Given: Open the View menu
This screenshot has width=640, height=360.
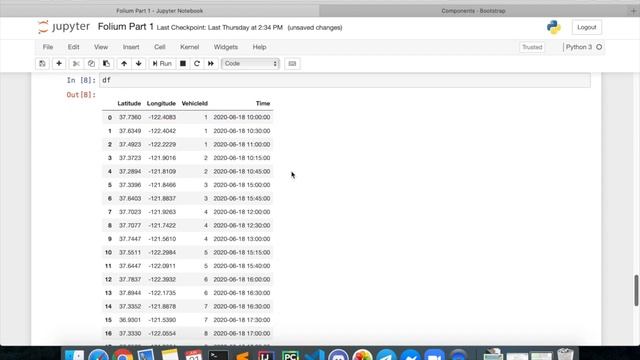Looking at the screenshot, I should [101, 47].
